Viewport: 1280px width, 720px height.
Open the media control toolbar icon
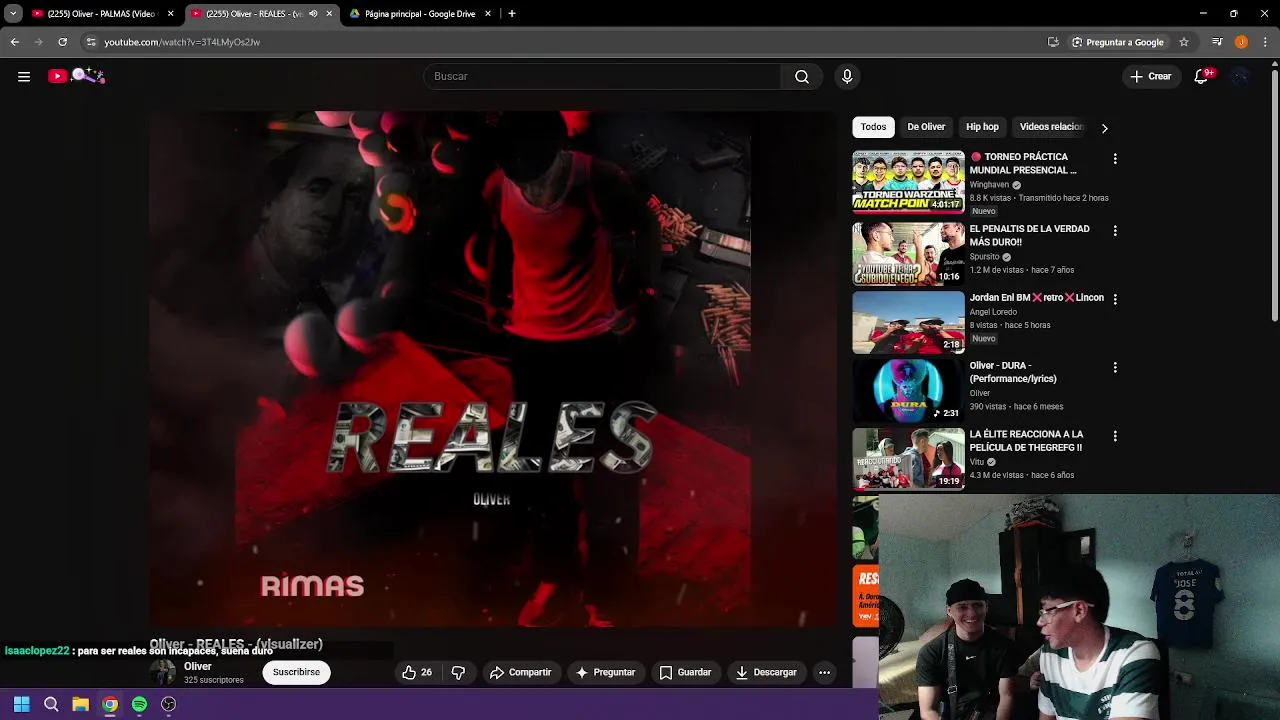coord(1217,42)
